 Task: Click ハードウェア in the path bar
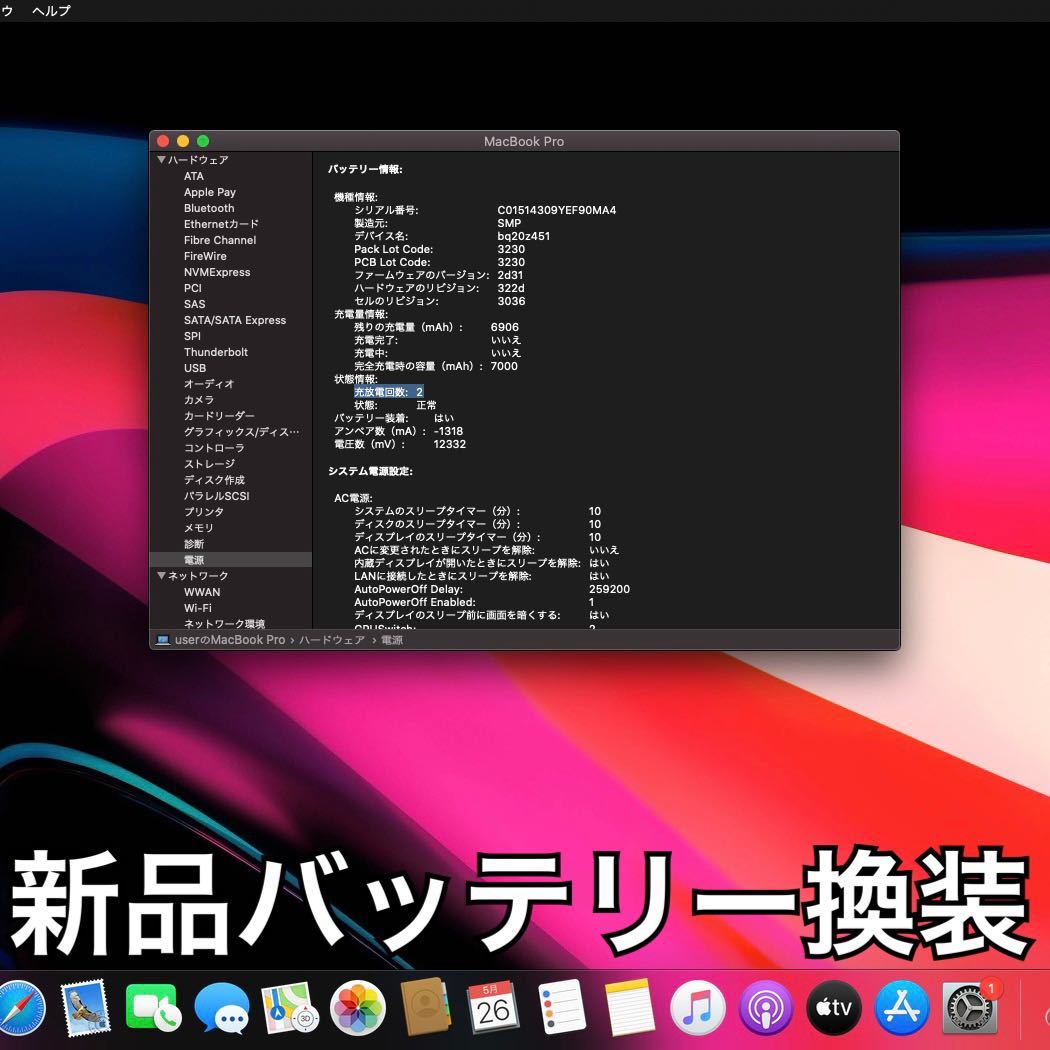[x=331, y=640]
